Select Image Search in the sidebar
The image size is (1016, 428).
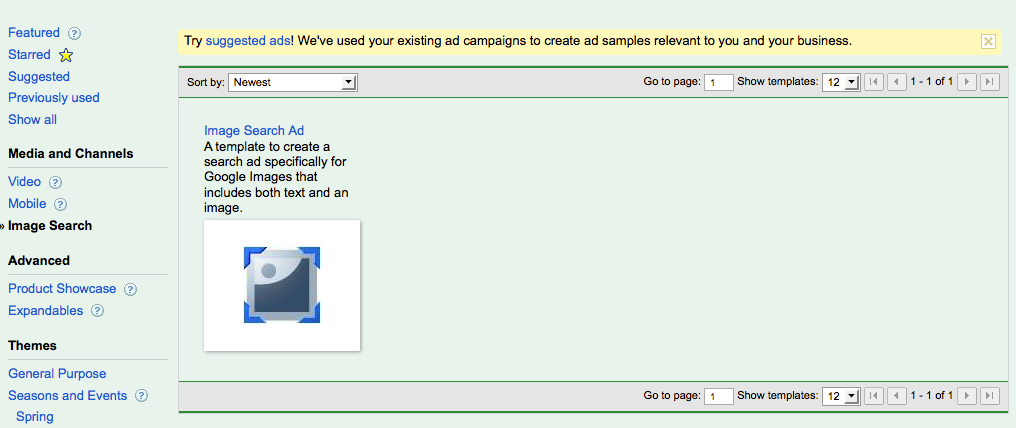[50, 226]
